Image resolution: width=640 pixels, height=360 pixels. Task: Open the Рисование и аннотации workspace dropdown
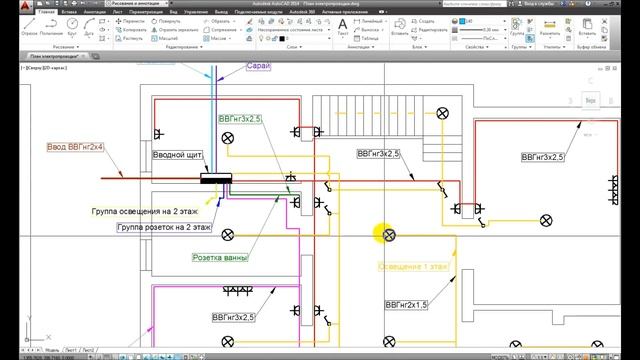137,4
